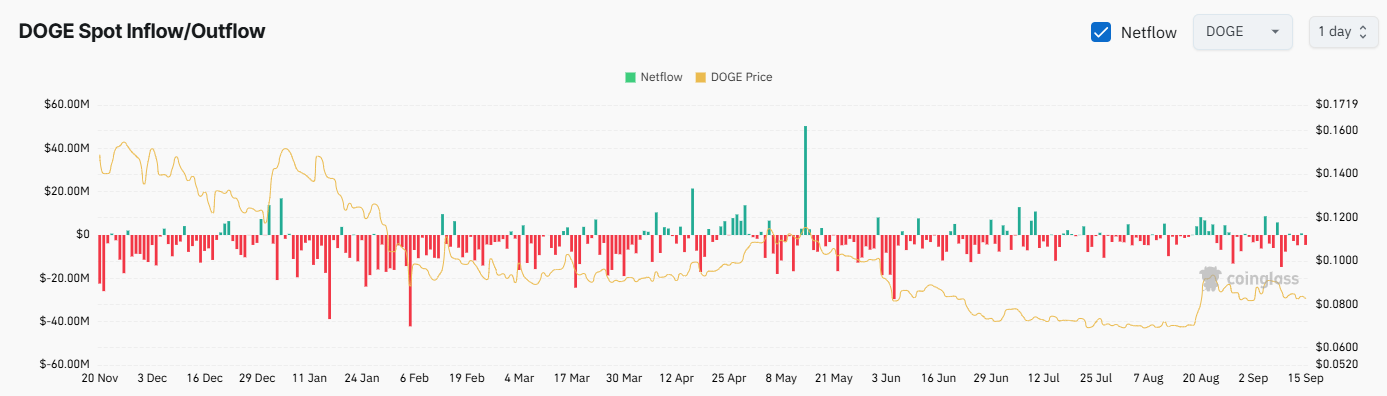This screenshot has height=396, width=1387.
Task: Click the 20 Nov date label
Action: tap(100, 379)
